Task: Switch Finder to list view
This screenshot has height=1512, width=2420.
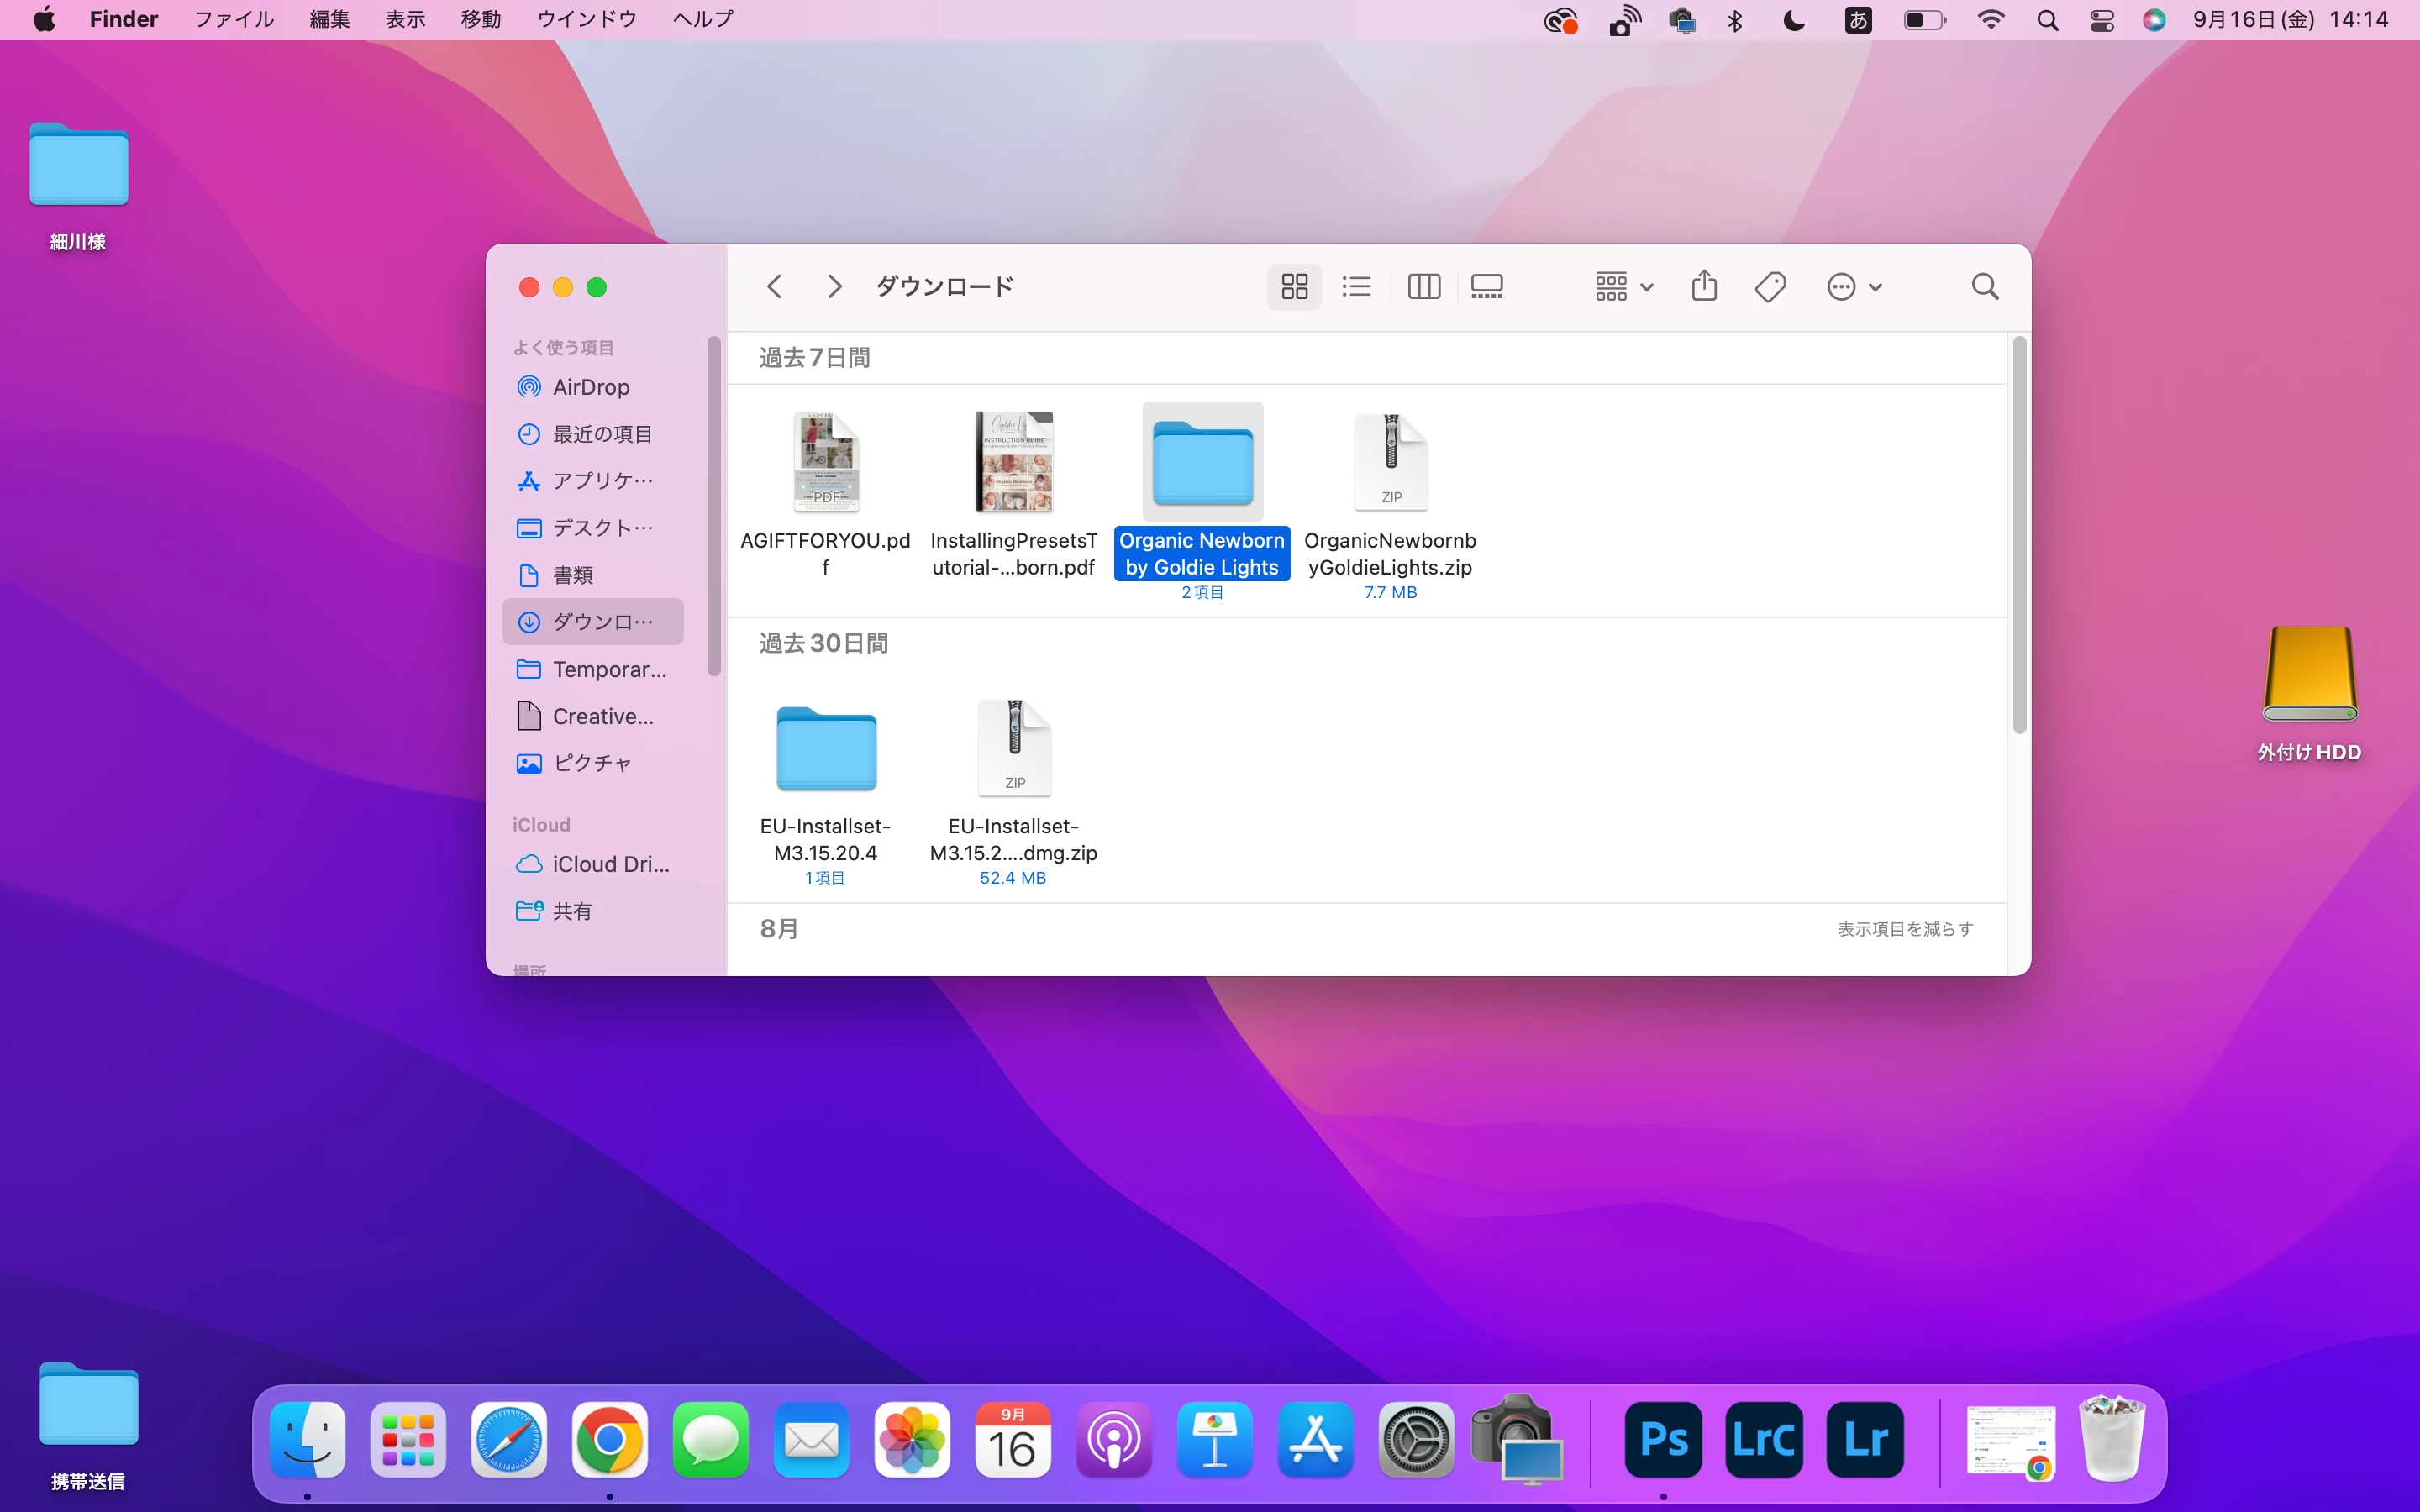Action: 1356,287
